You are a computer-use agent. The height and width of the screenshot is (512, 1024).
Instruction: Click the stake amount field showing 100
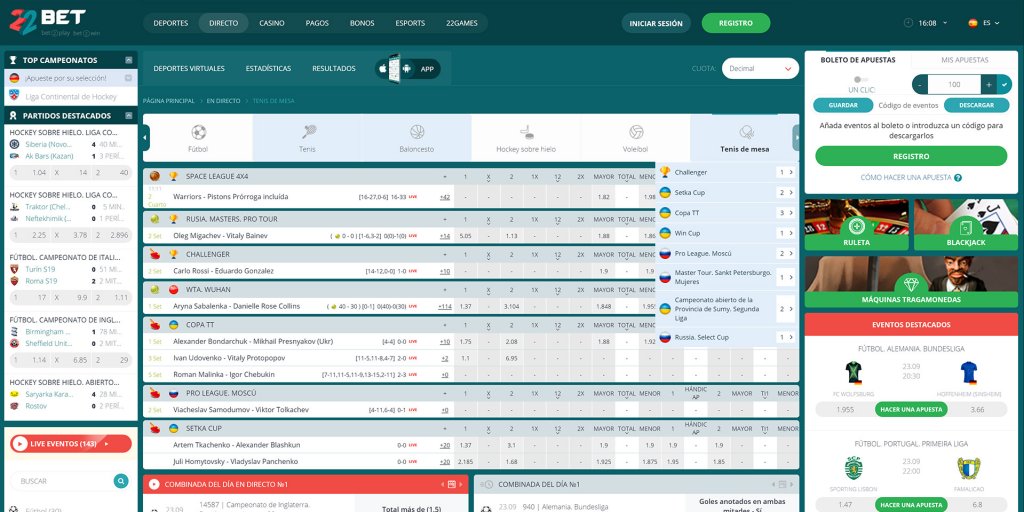point(954,84)
